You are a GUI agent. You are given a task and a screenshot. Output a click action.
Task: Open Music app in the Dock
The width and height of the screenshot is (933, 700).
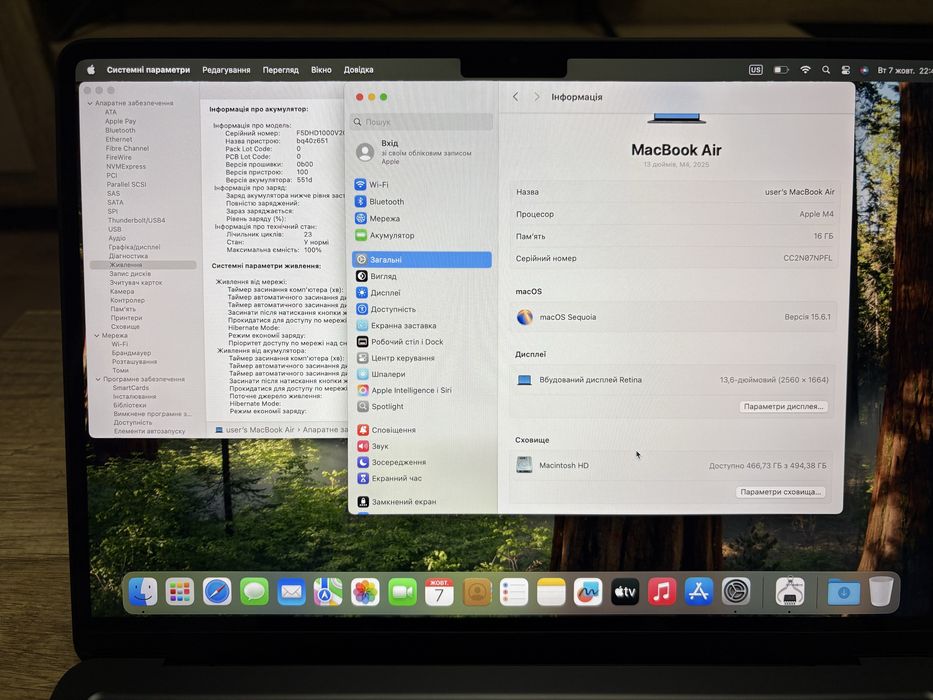click(x=662, y=592)
